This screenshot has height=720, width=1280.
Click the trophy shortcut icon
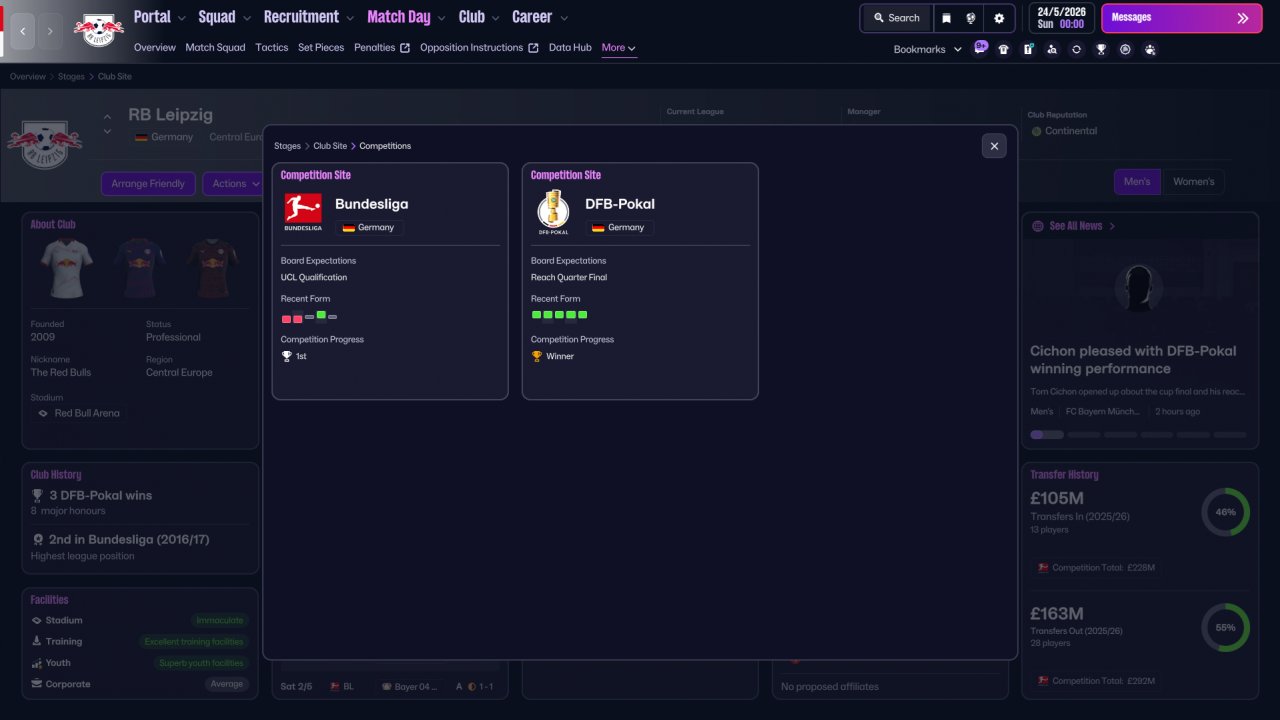pos(1101,49)
